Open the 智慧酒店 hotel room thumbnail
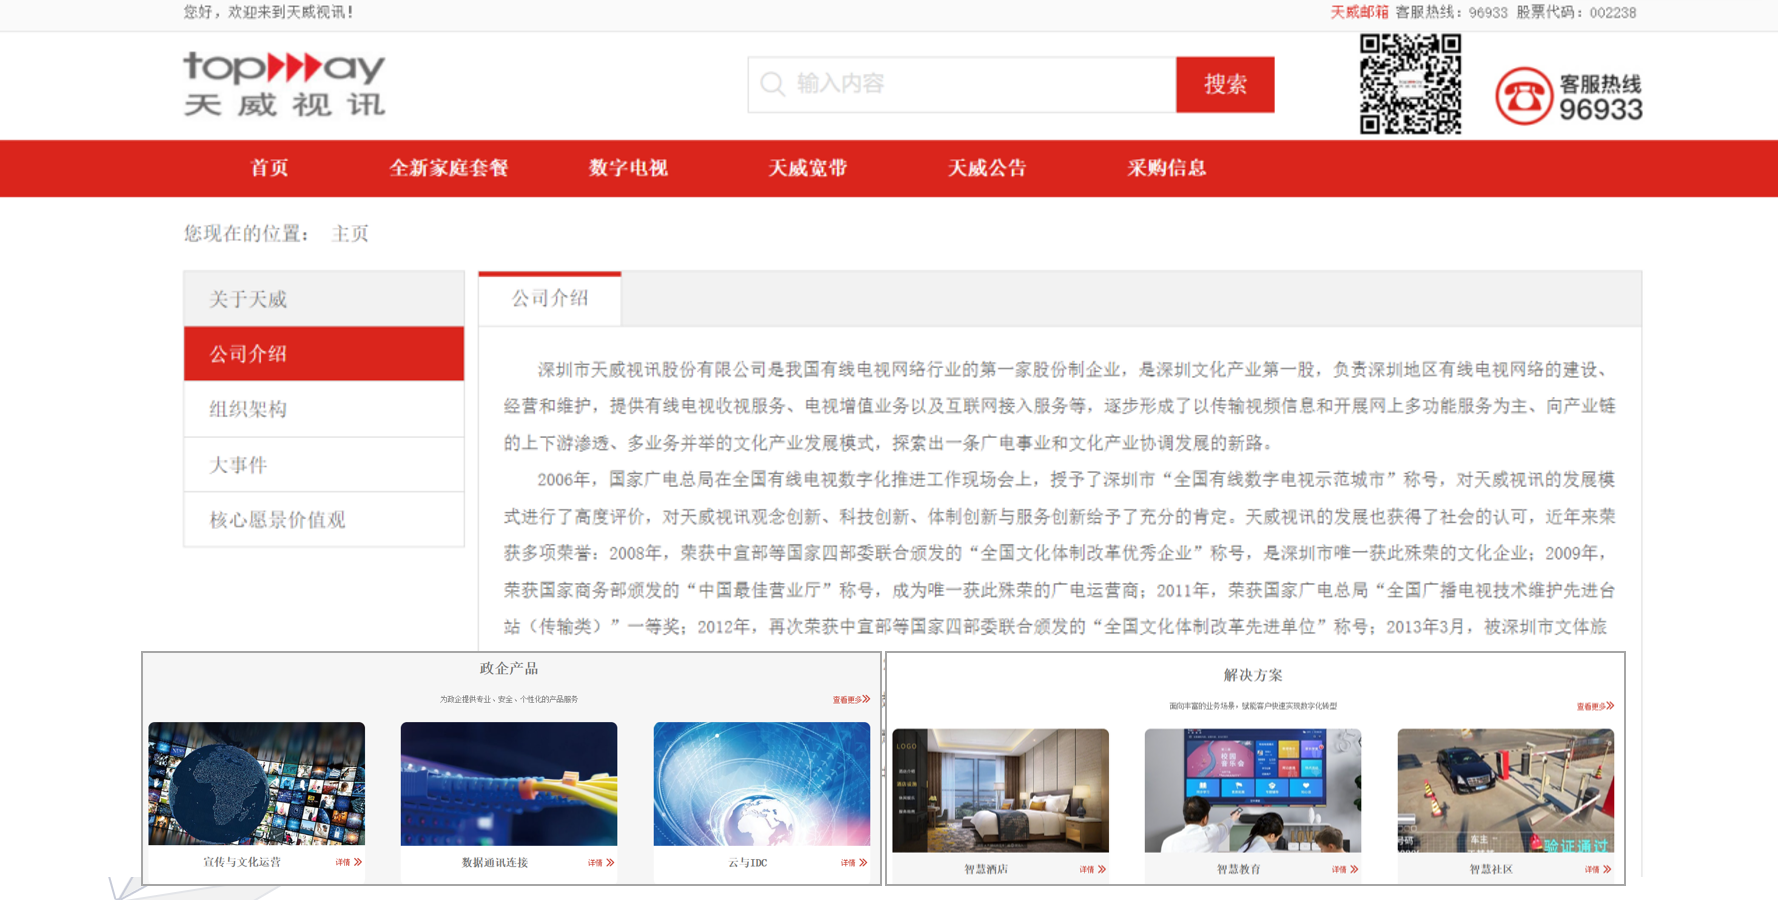 pyautogui.click(x=1001, y=791)
